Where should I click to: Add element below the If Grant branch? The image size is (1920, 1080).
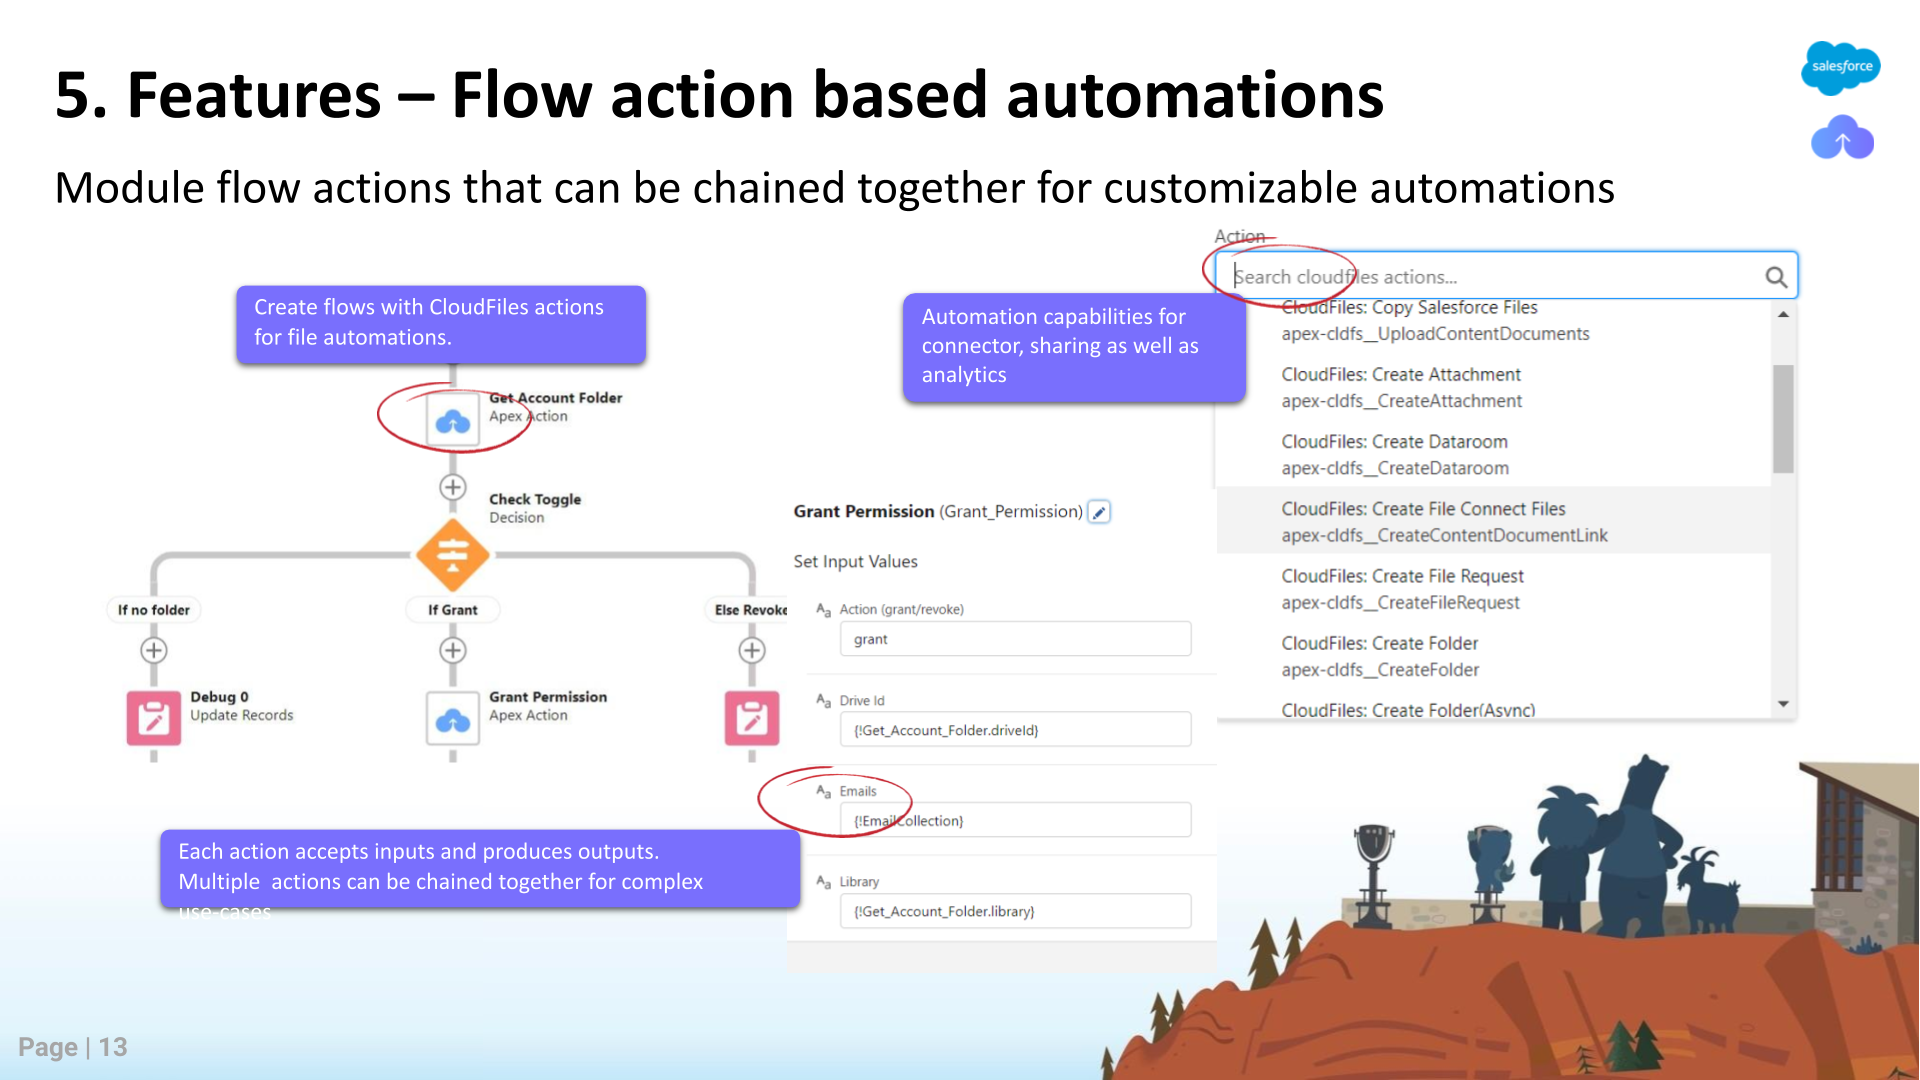[x=453, y=650]
